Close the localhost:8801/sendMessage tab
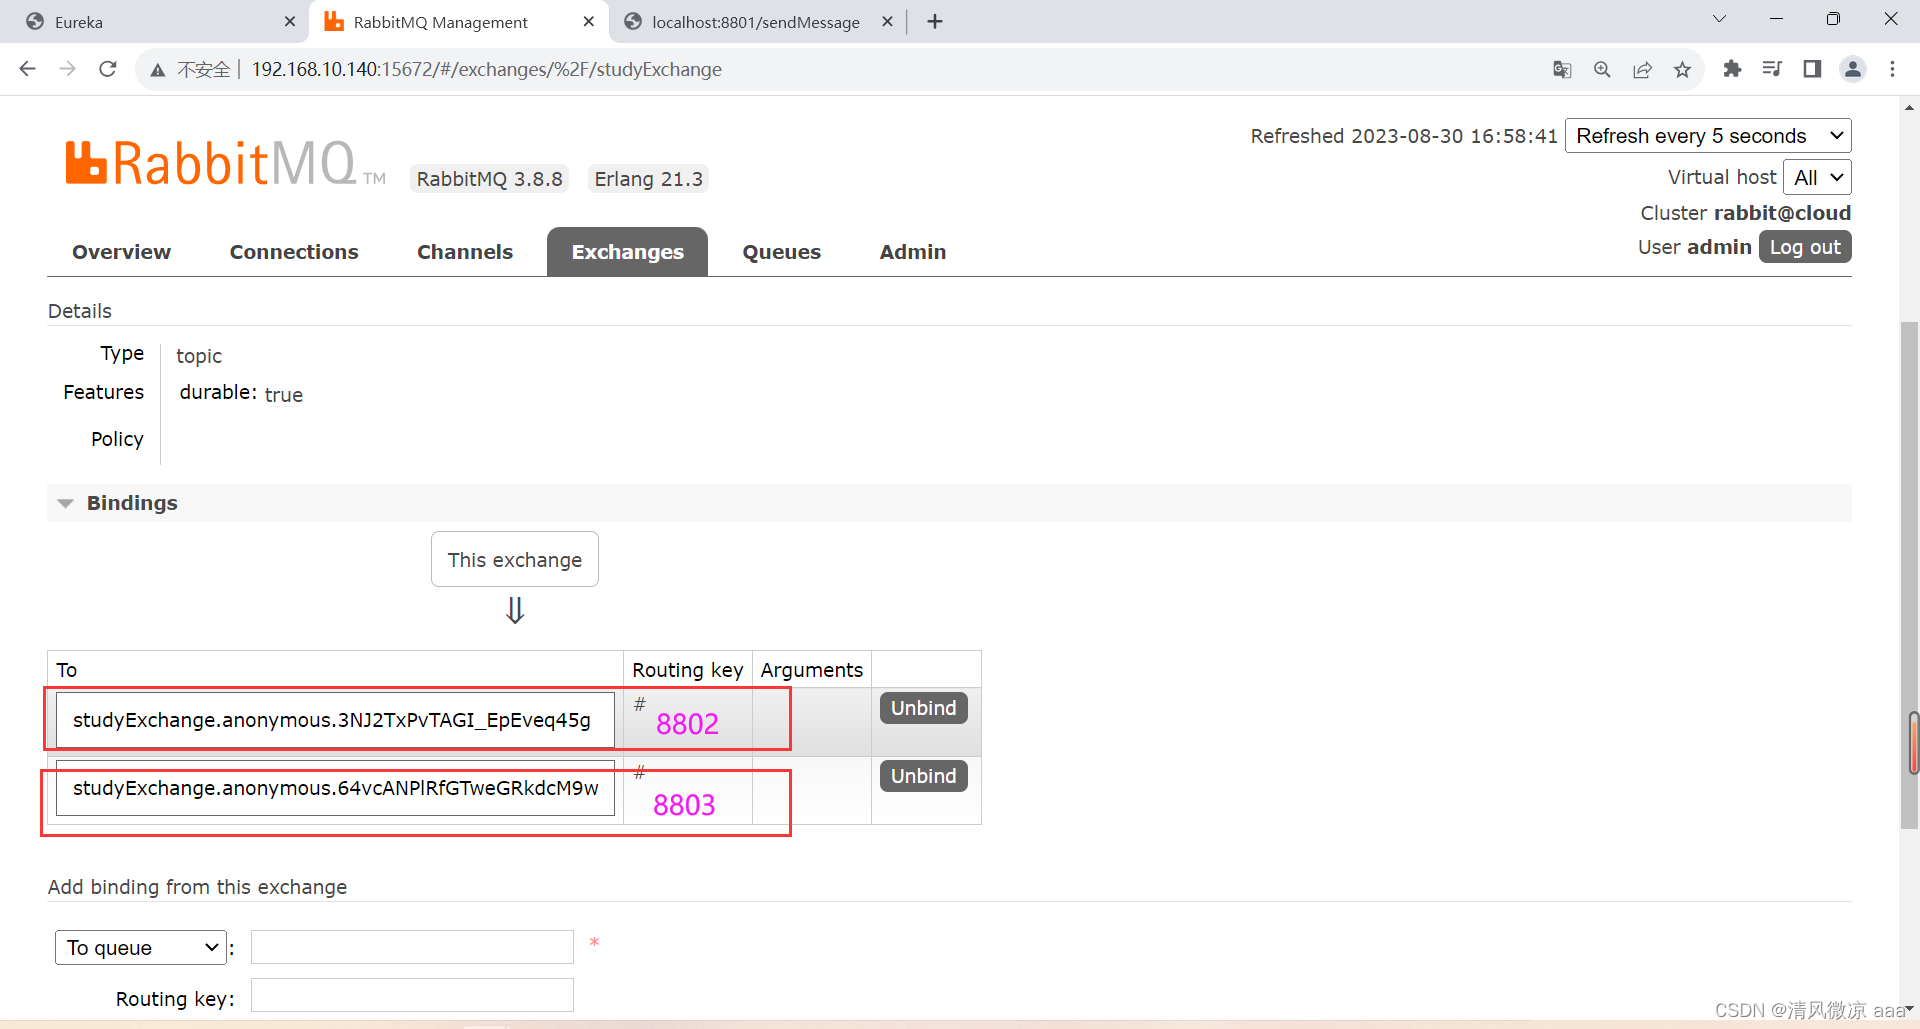 (x=887, y=21)
